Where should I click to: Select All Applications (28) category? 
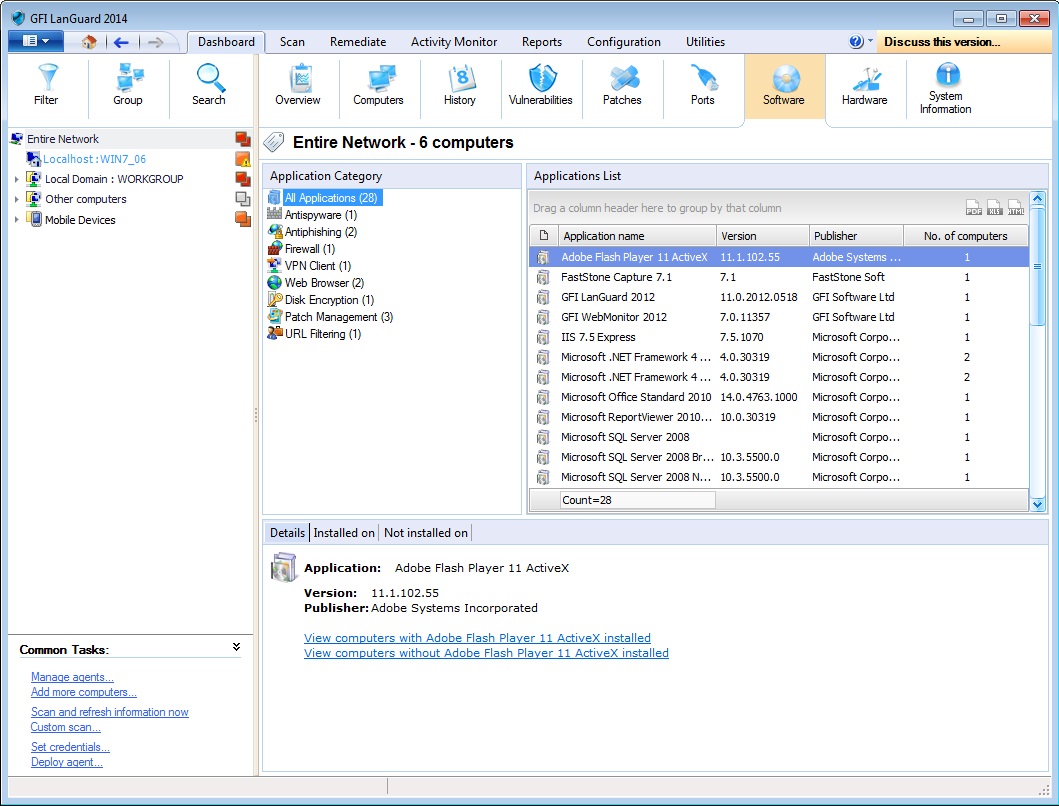(331, 198)
